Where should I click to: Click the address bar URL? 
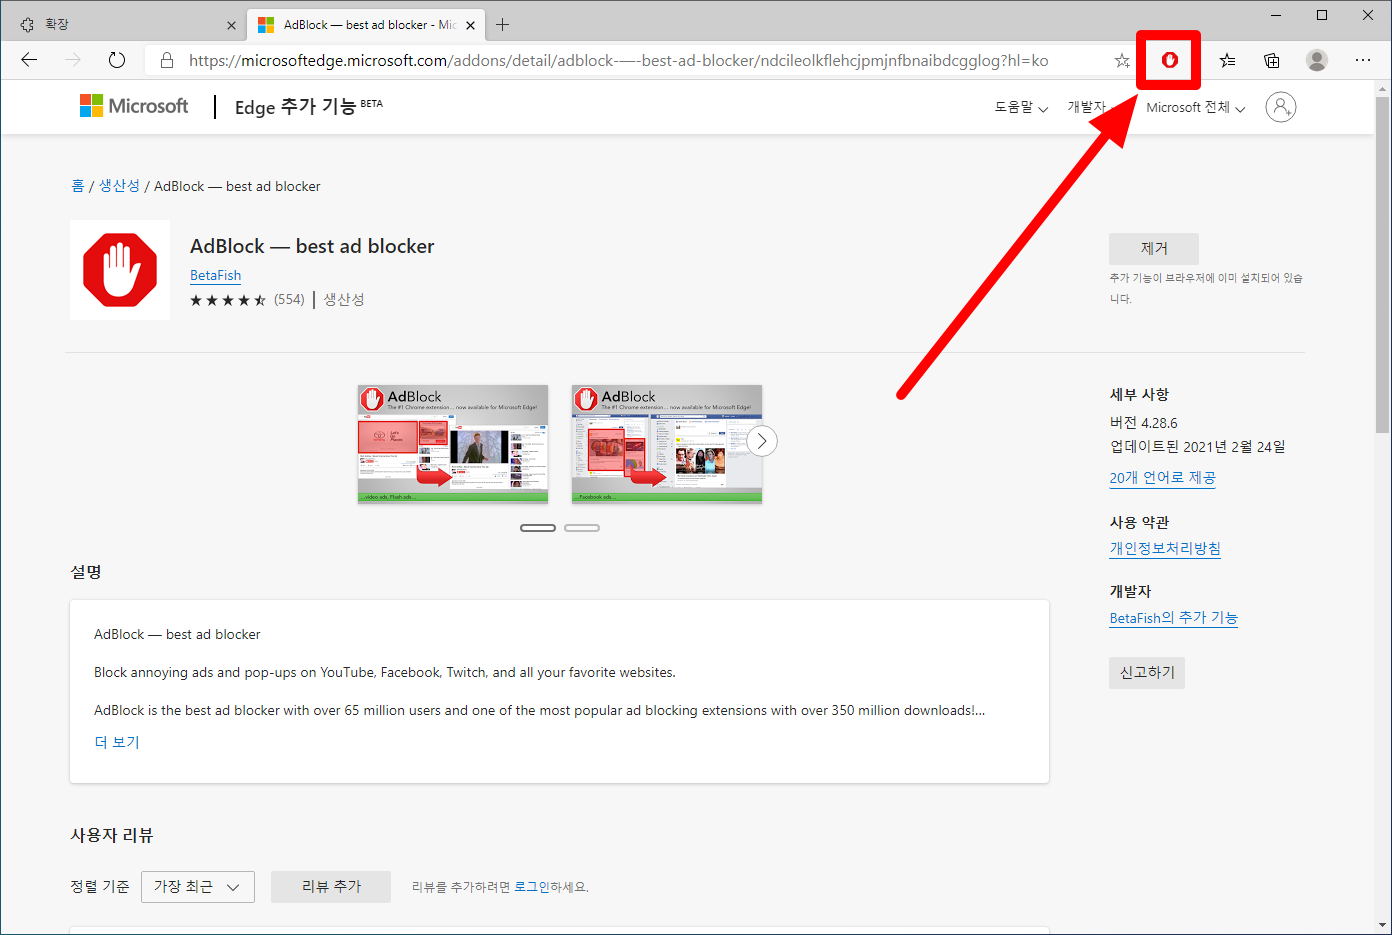coord(618,60)
